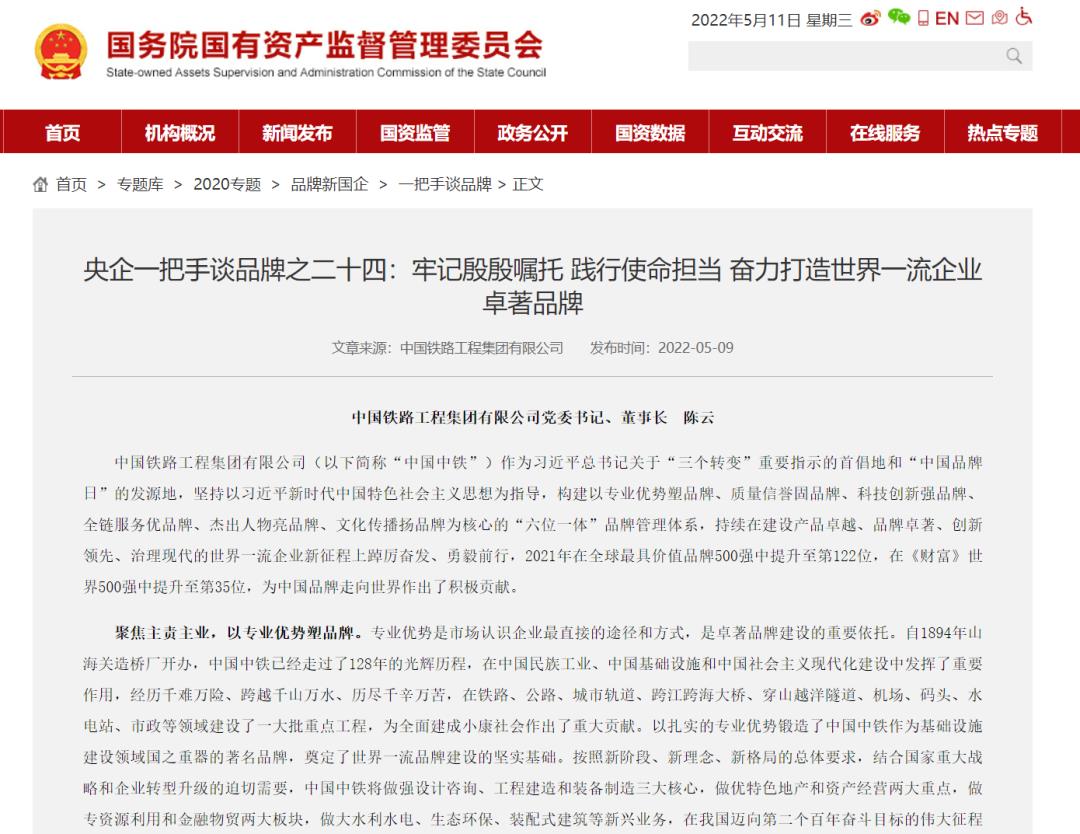
Task: Go to 一把手谈品牌 in the breadcrumb
Action: 445,184
